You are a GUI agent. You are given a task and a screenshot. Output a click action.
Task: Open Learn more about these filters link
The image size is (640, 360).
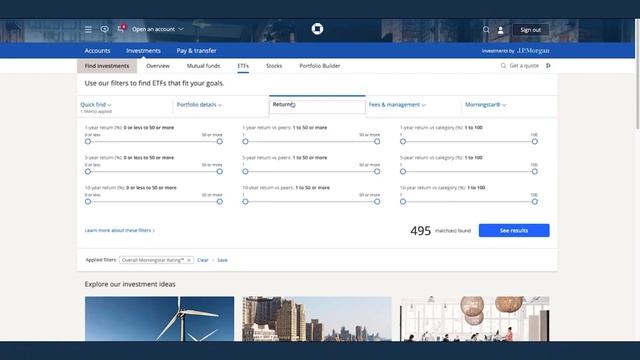120,231
